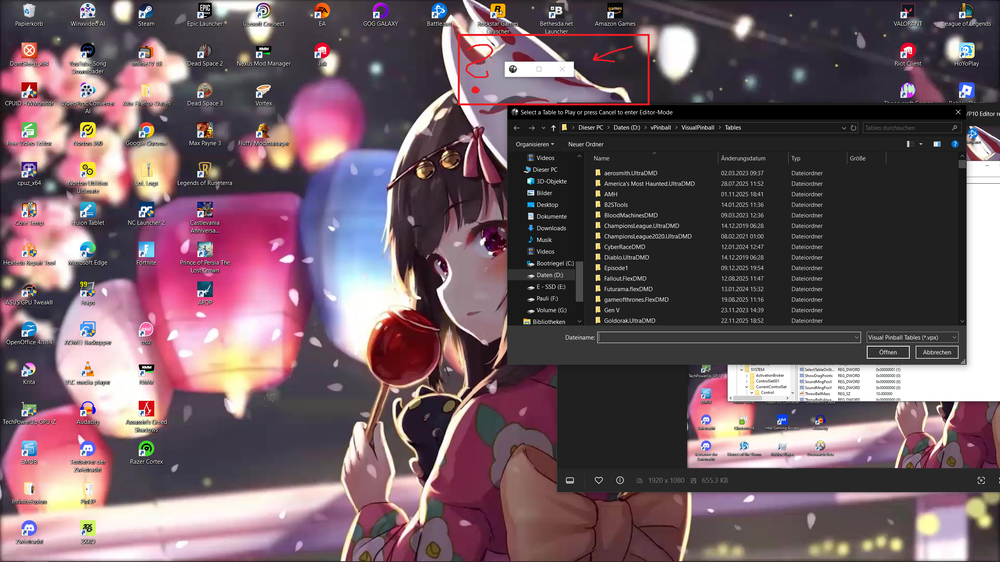Expand the address bar history chevron
Viewport: 1000px width, 562px height.
click(844, 128)
